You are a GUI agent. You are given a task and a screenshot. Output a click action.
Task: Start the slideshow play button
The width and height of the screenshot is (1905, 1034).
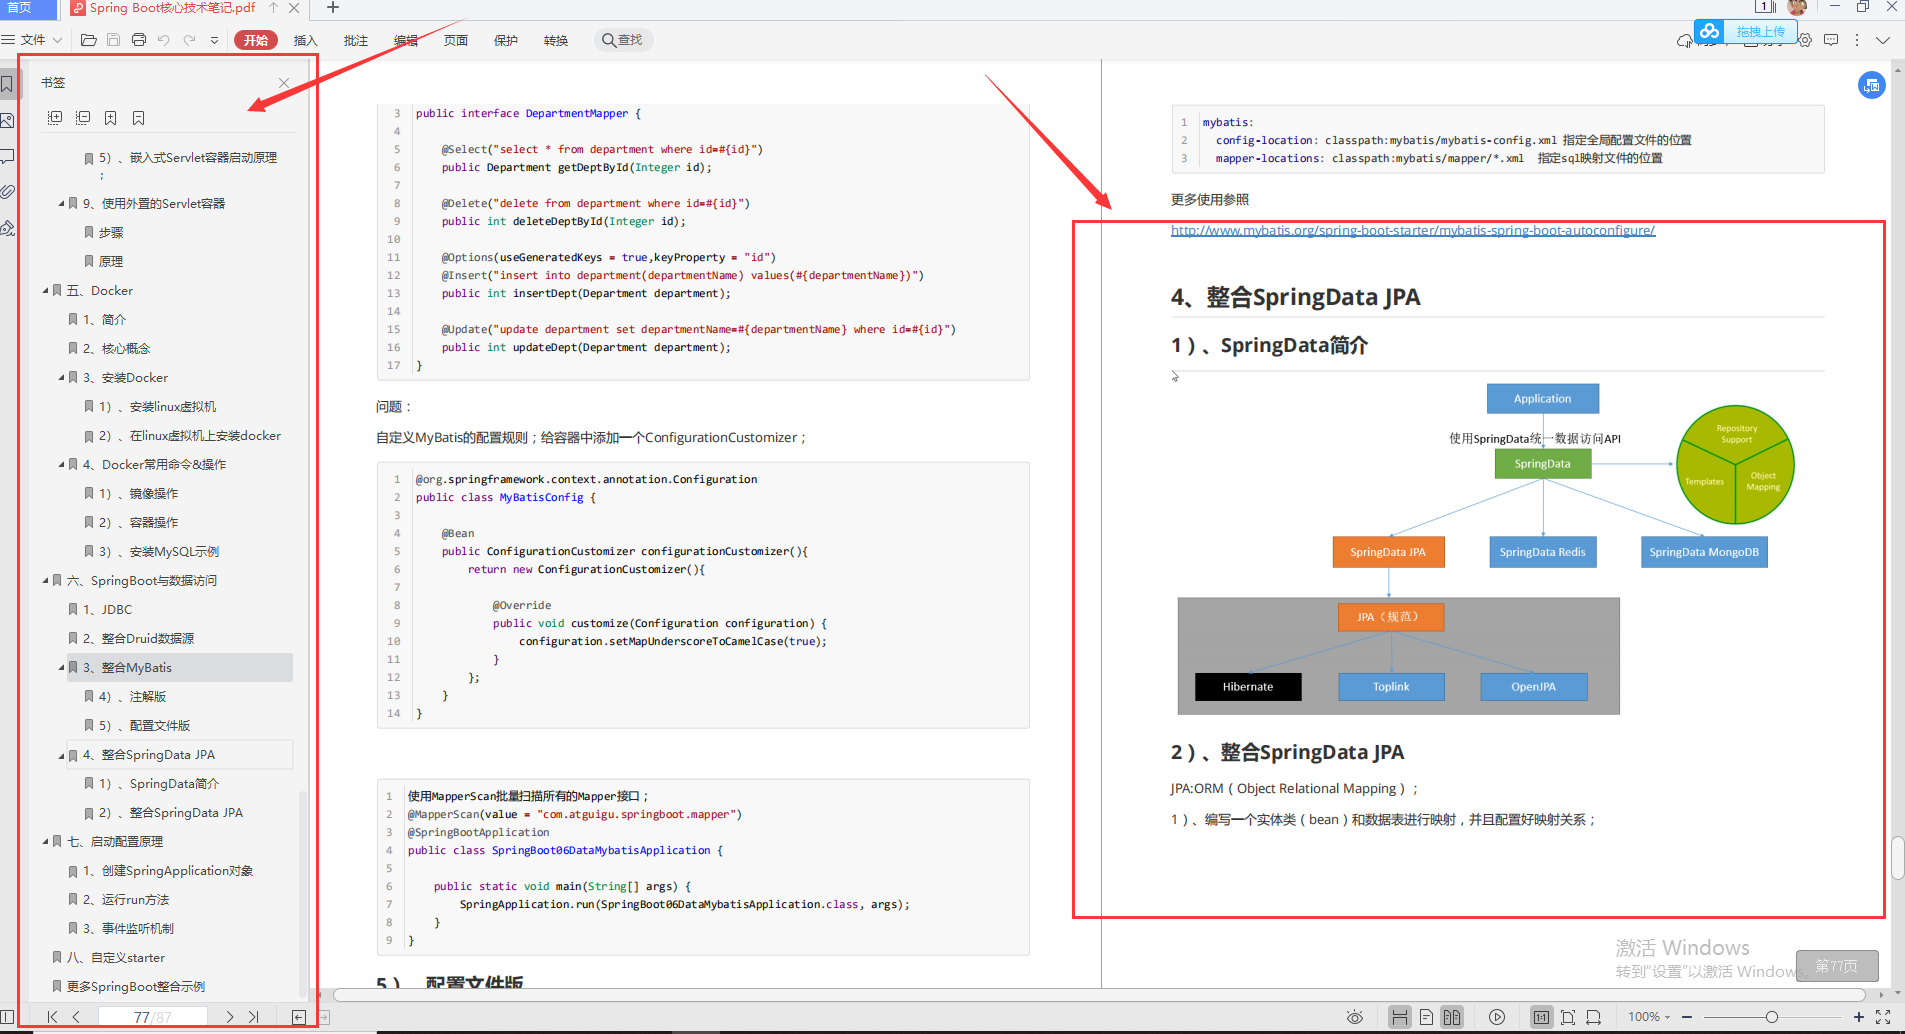1497,1017
